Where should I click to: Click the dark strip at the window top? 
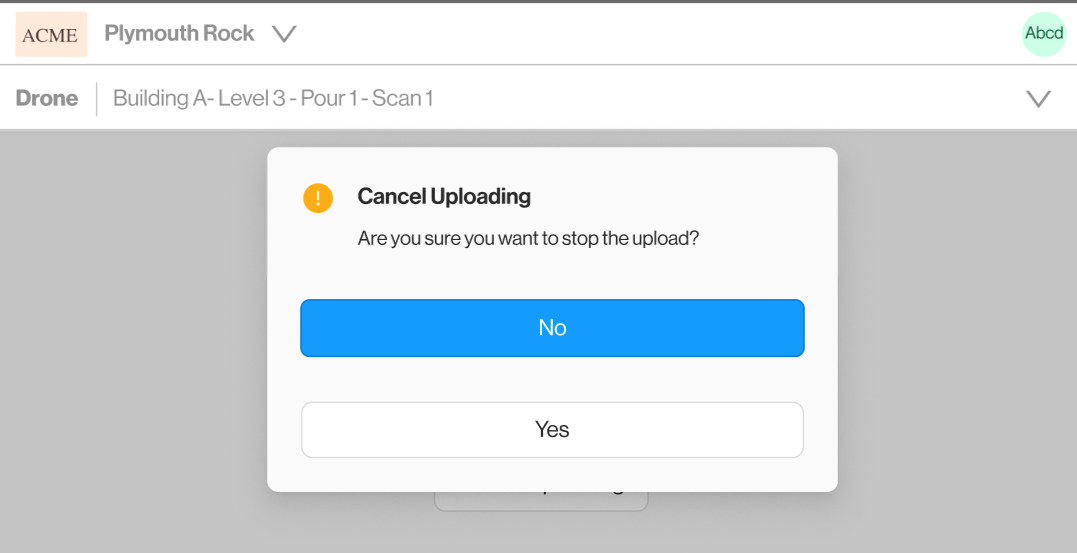pyautogui.click(x=538, y=1)
